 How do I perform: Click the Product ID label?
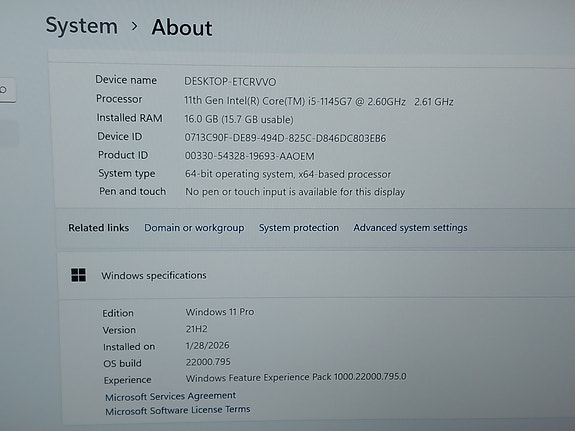(x=123, y=155)
